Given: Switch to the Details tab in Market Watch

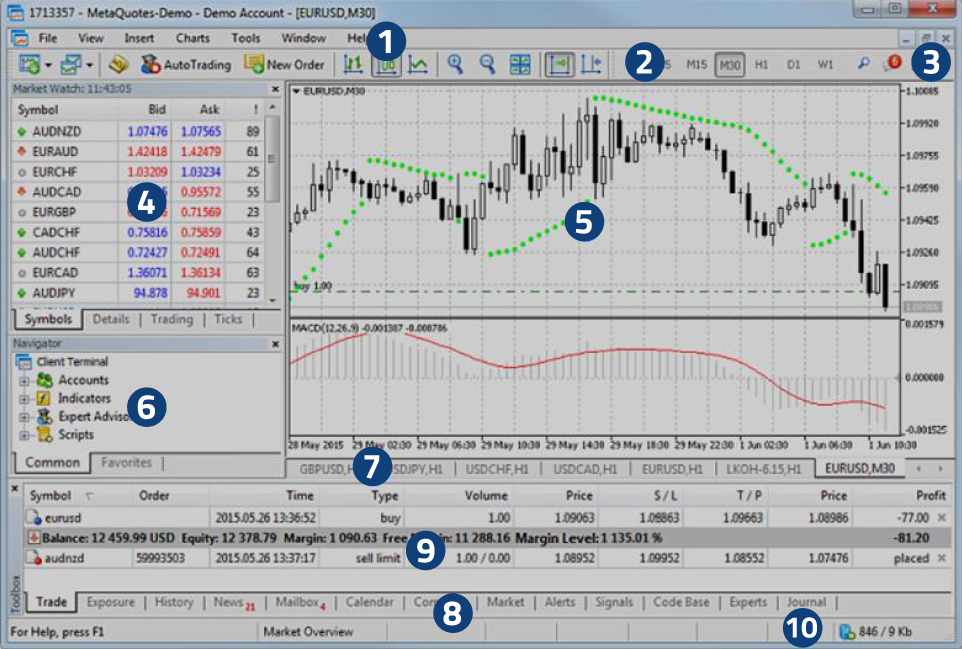Looking at the screenshot, I should click(111, 319).
